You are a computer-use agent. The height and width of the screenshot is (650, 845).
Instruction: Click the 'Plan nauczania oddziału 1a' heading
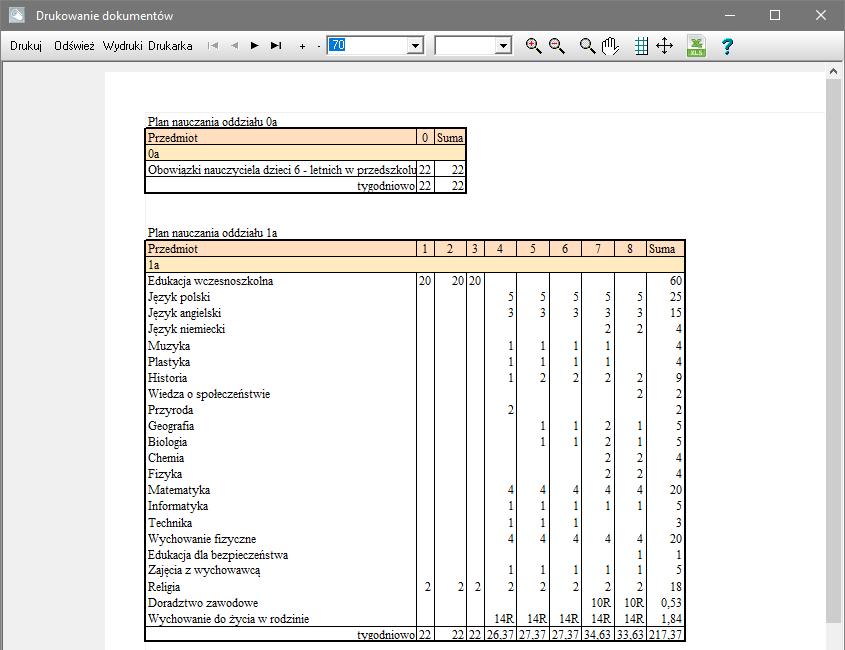pos(212,233)
